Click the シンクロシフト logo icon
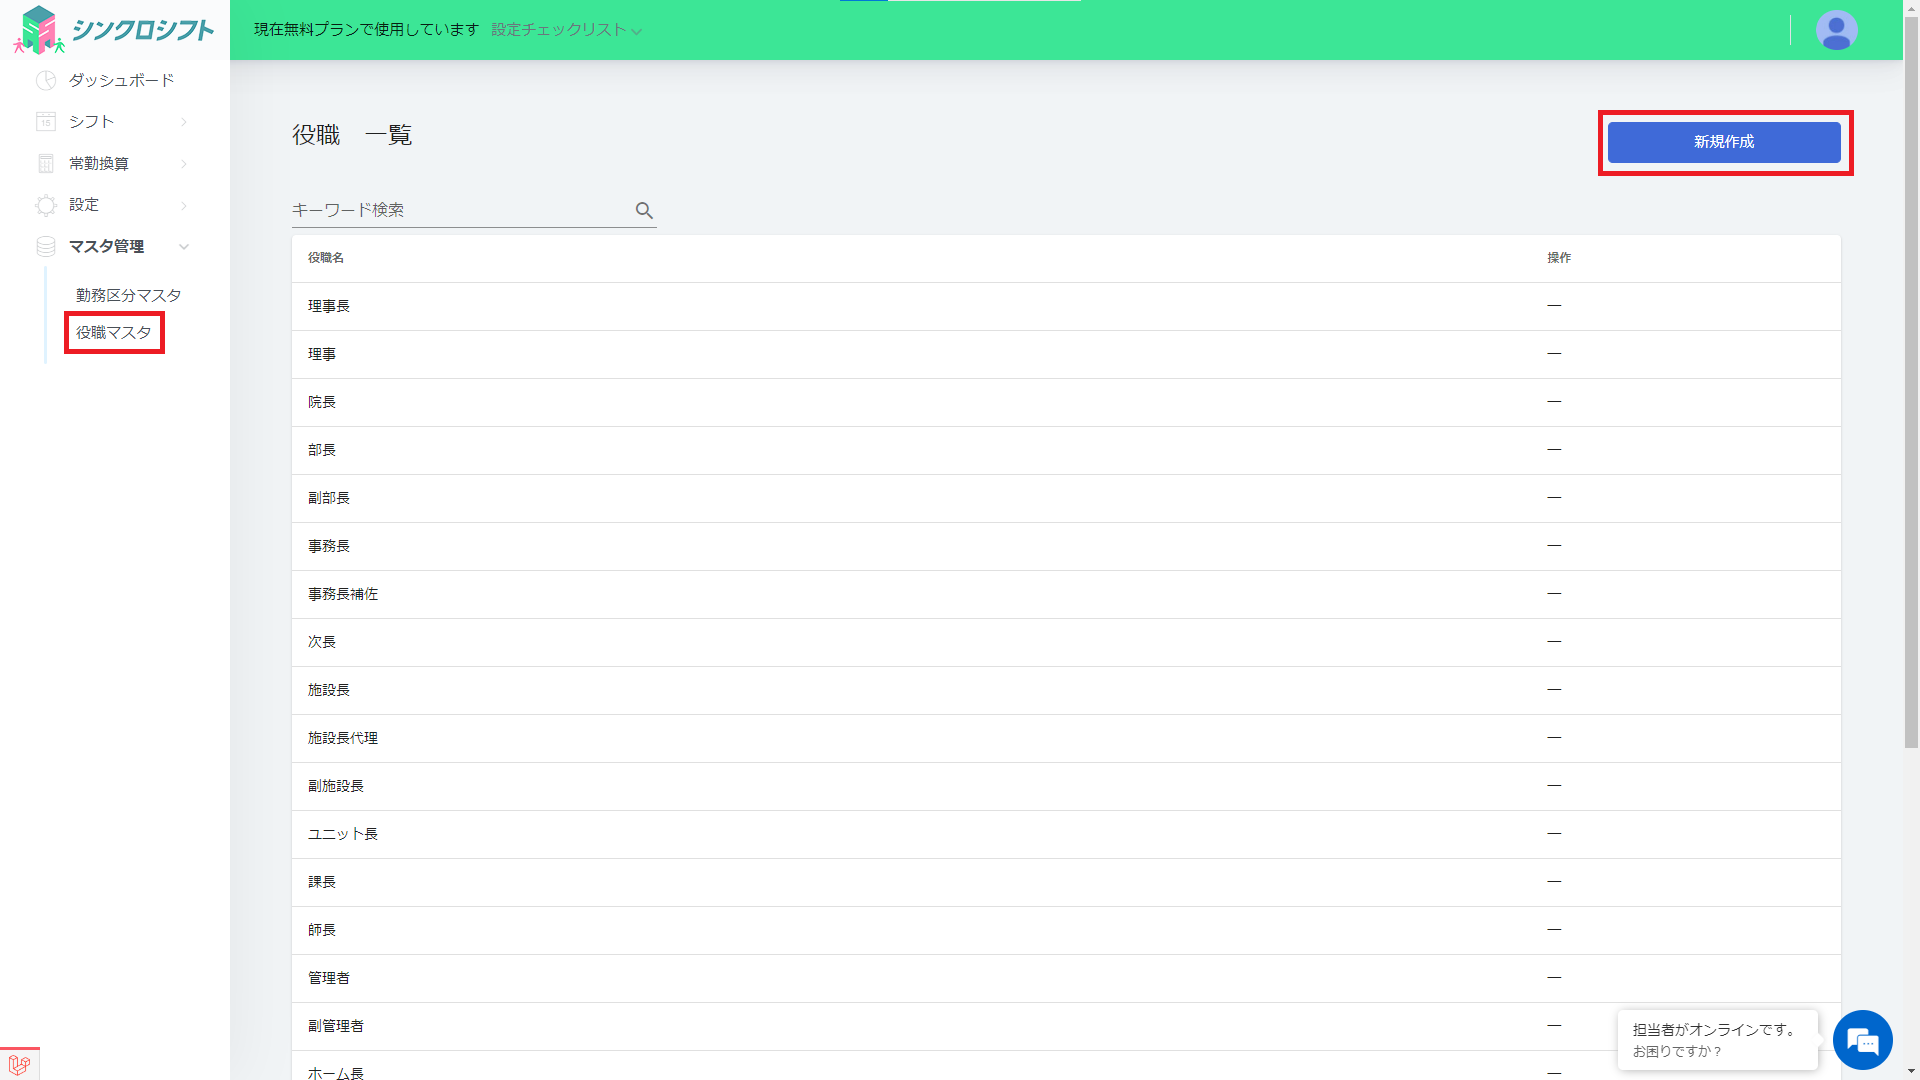Screen dimensions: 1920x1080 pyautogui.click(x=38, y=30)
